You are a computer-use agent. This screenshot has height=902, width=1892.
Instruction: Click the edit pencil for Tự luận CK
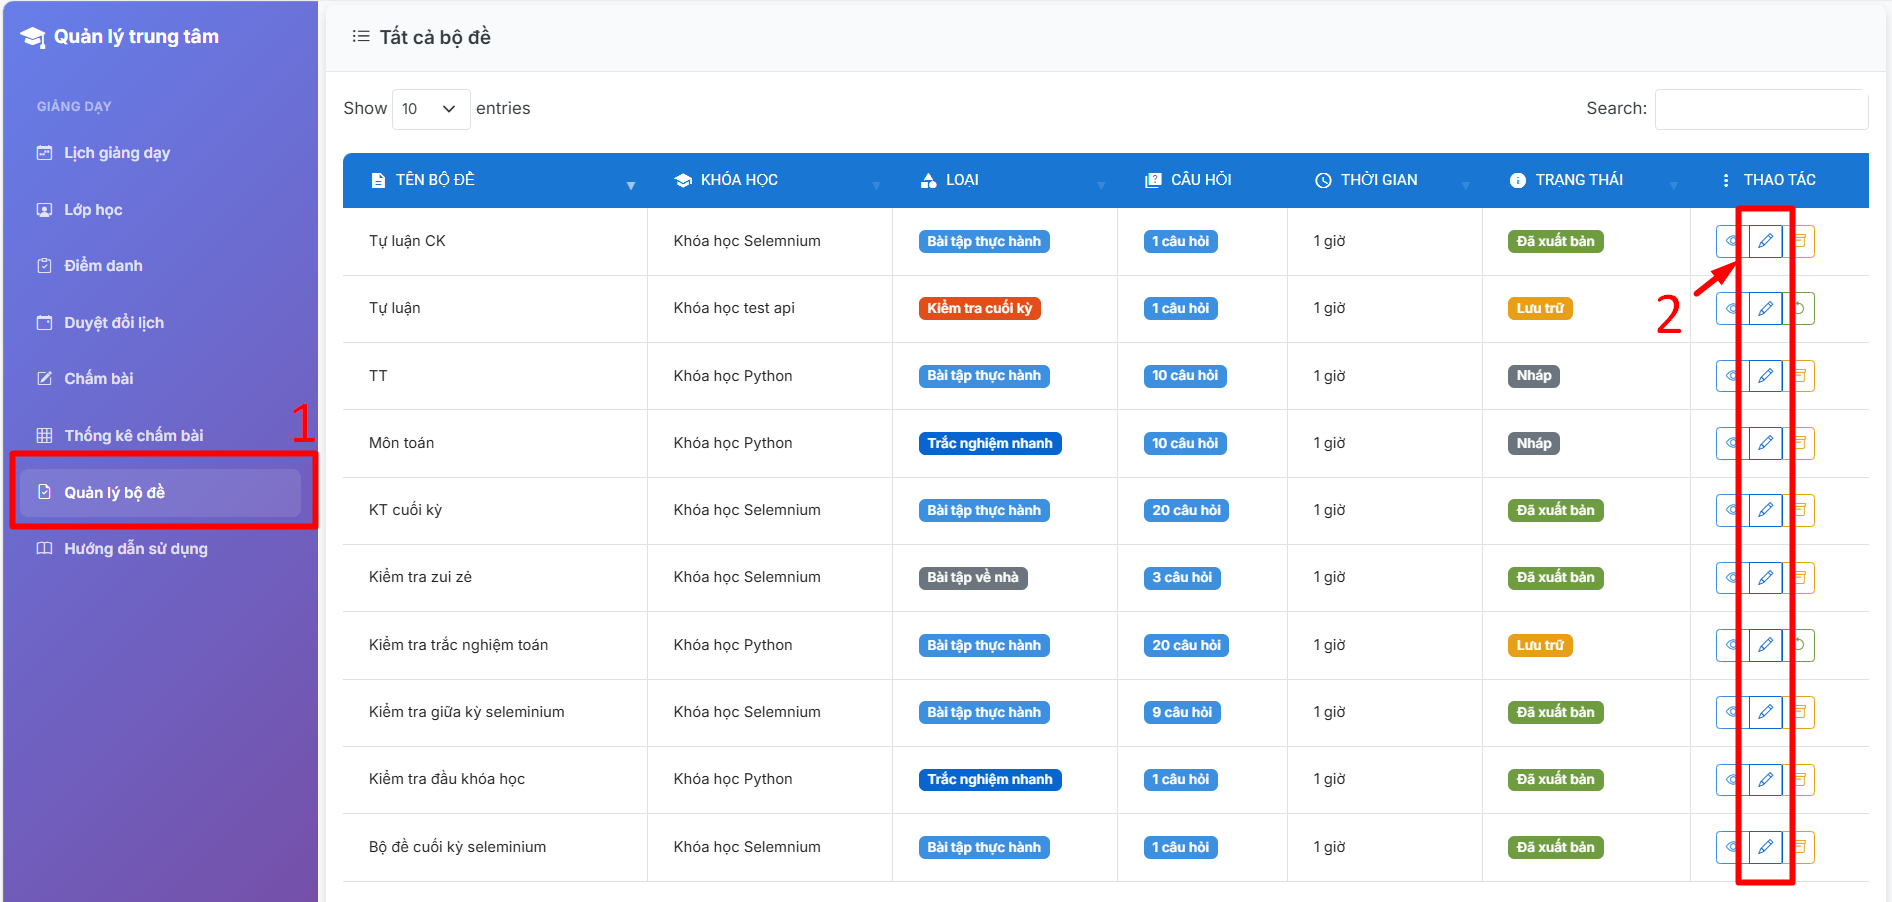point(1765,241)
